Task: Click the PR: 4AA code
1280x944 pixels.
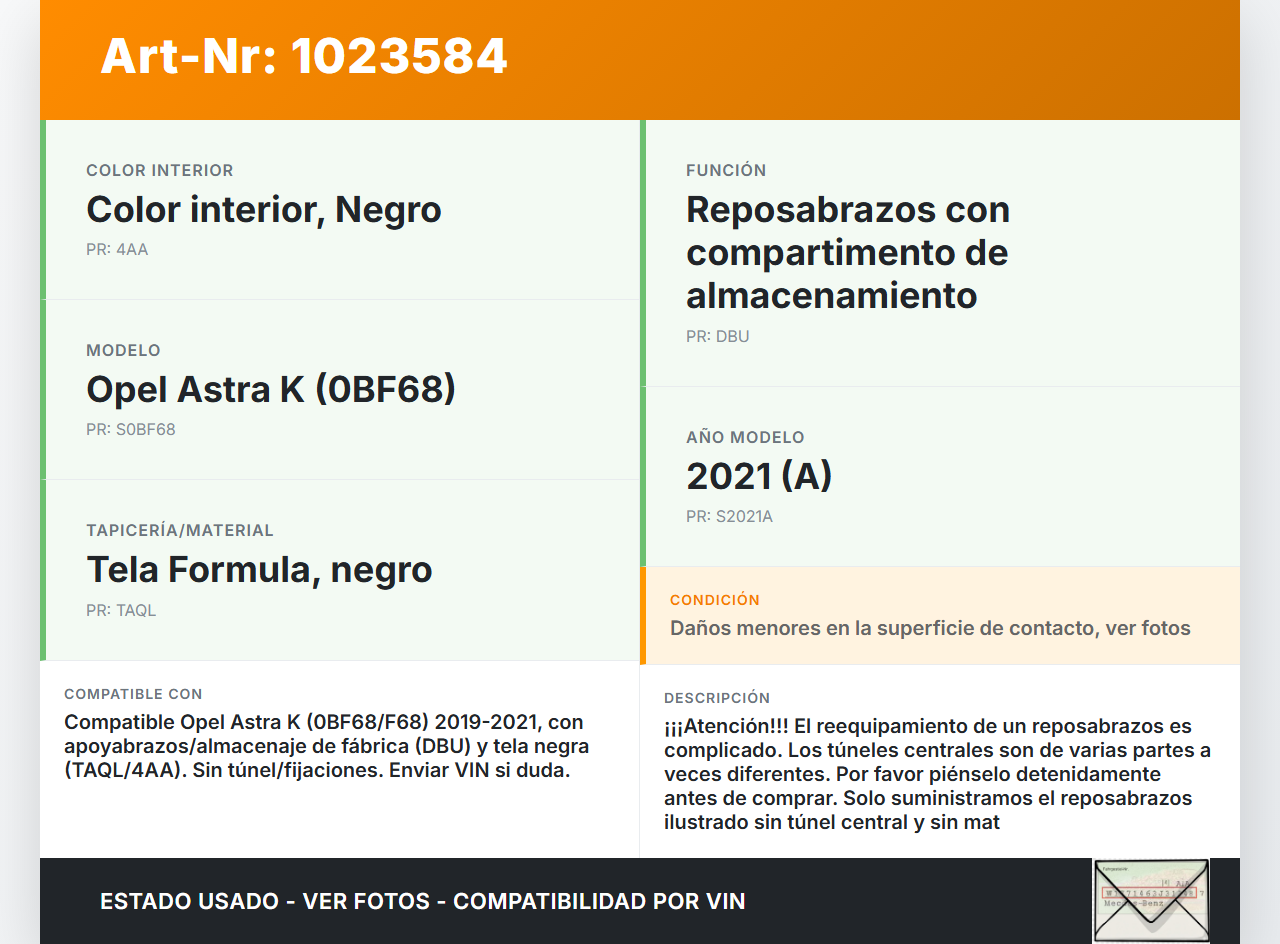Action: click(x=117, y=250)
